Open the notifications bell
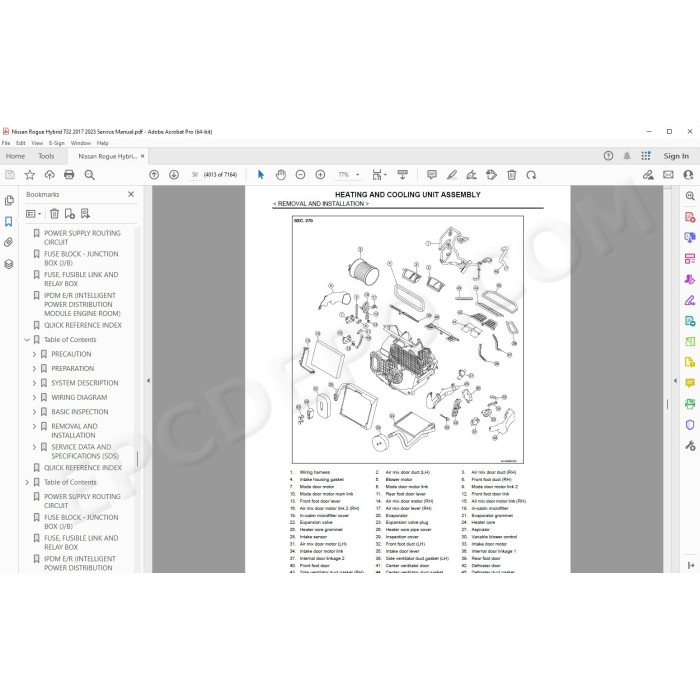700x700 pixels. [x=627, y=156]
